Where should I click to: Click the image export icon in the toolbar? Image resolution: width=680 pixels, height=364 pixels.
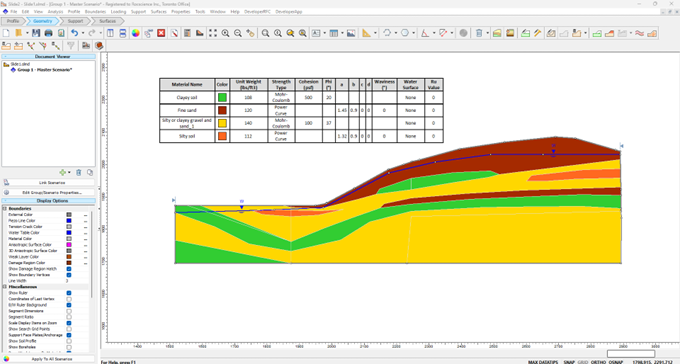(x=351, y=33)
